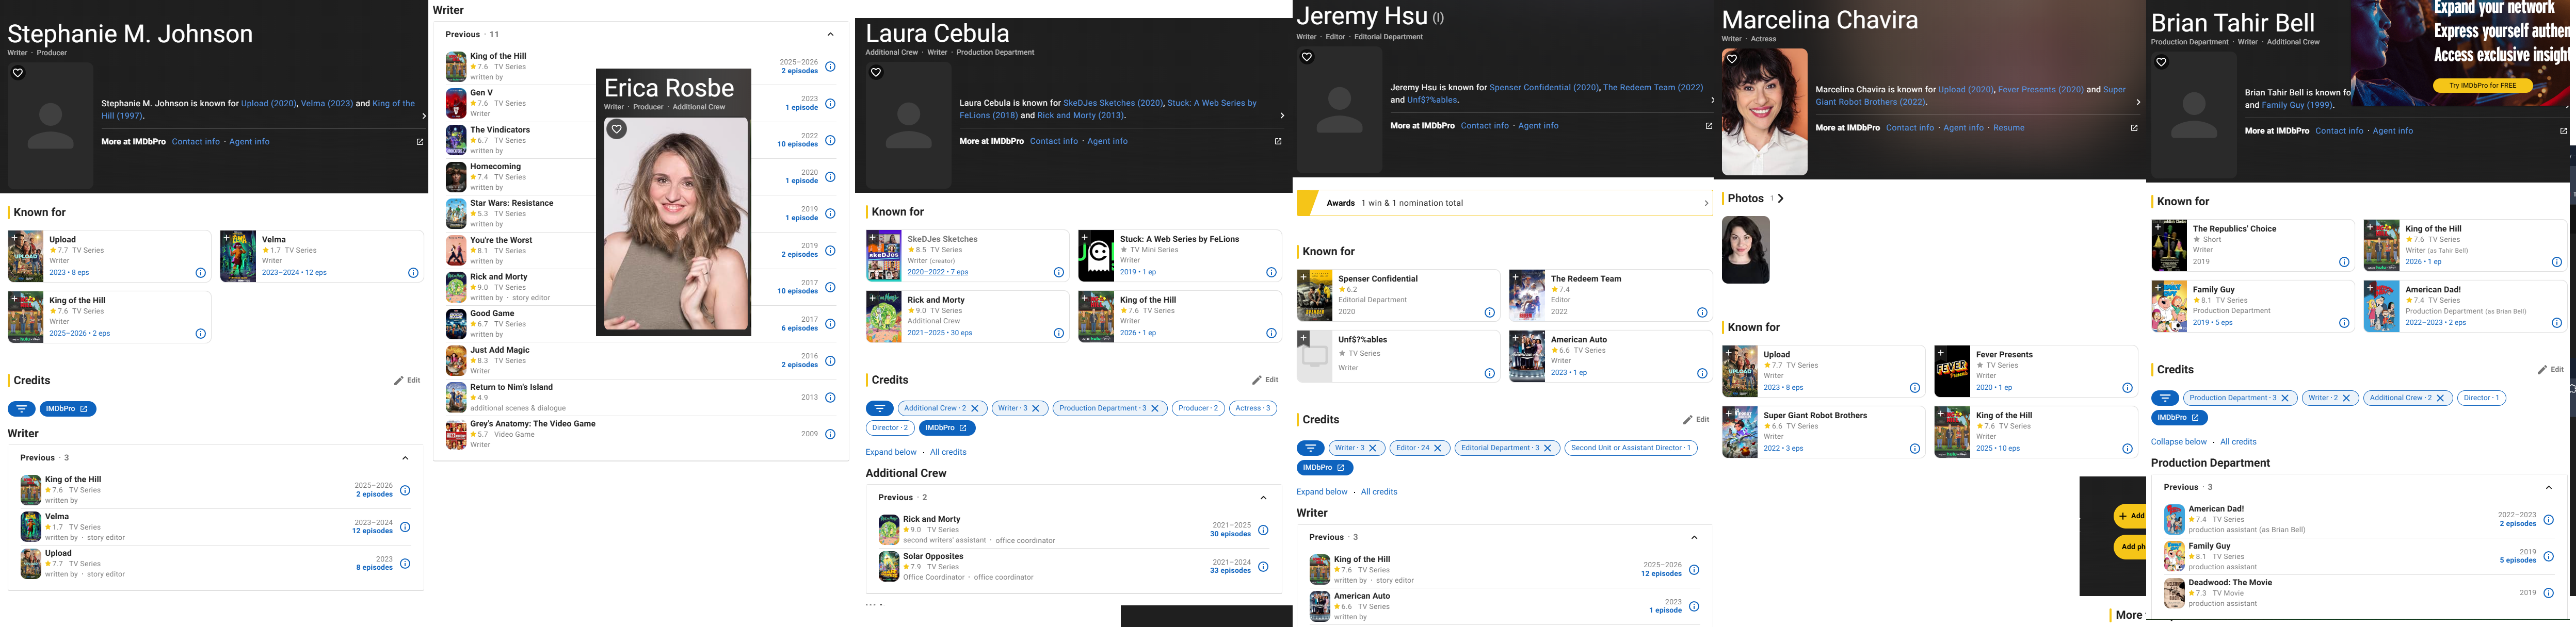
Task: Open Marcelina Chavira's Resume link
Action: coord(2008,128)
